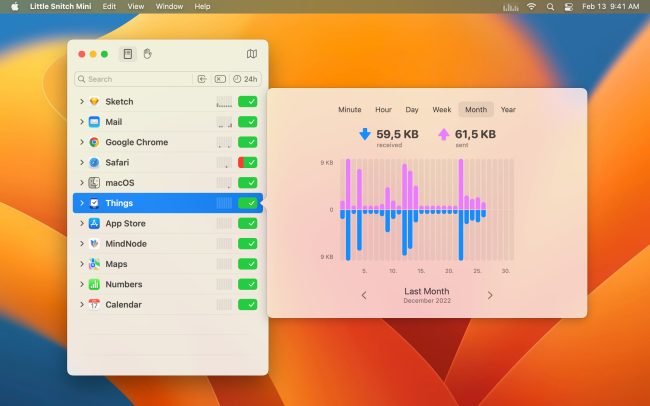
Task: Switch to the connections list view icon
Action: pos(128,54)
